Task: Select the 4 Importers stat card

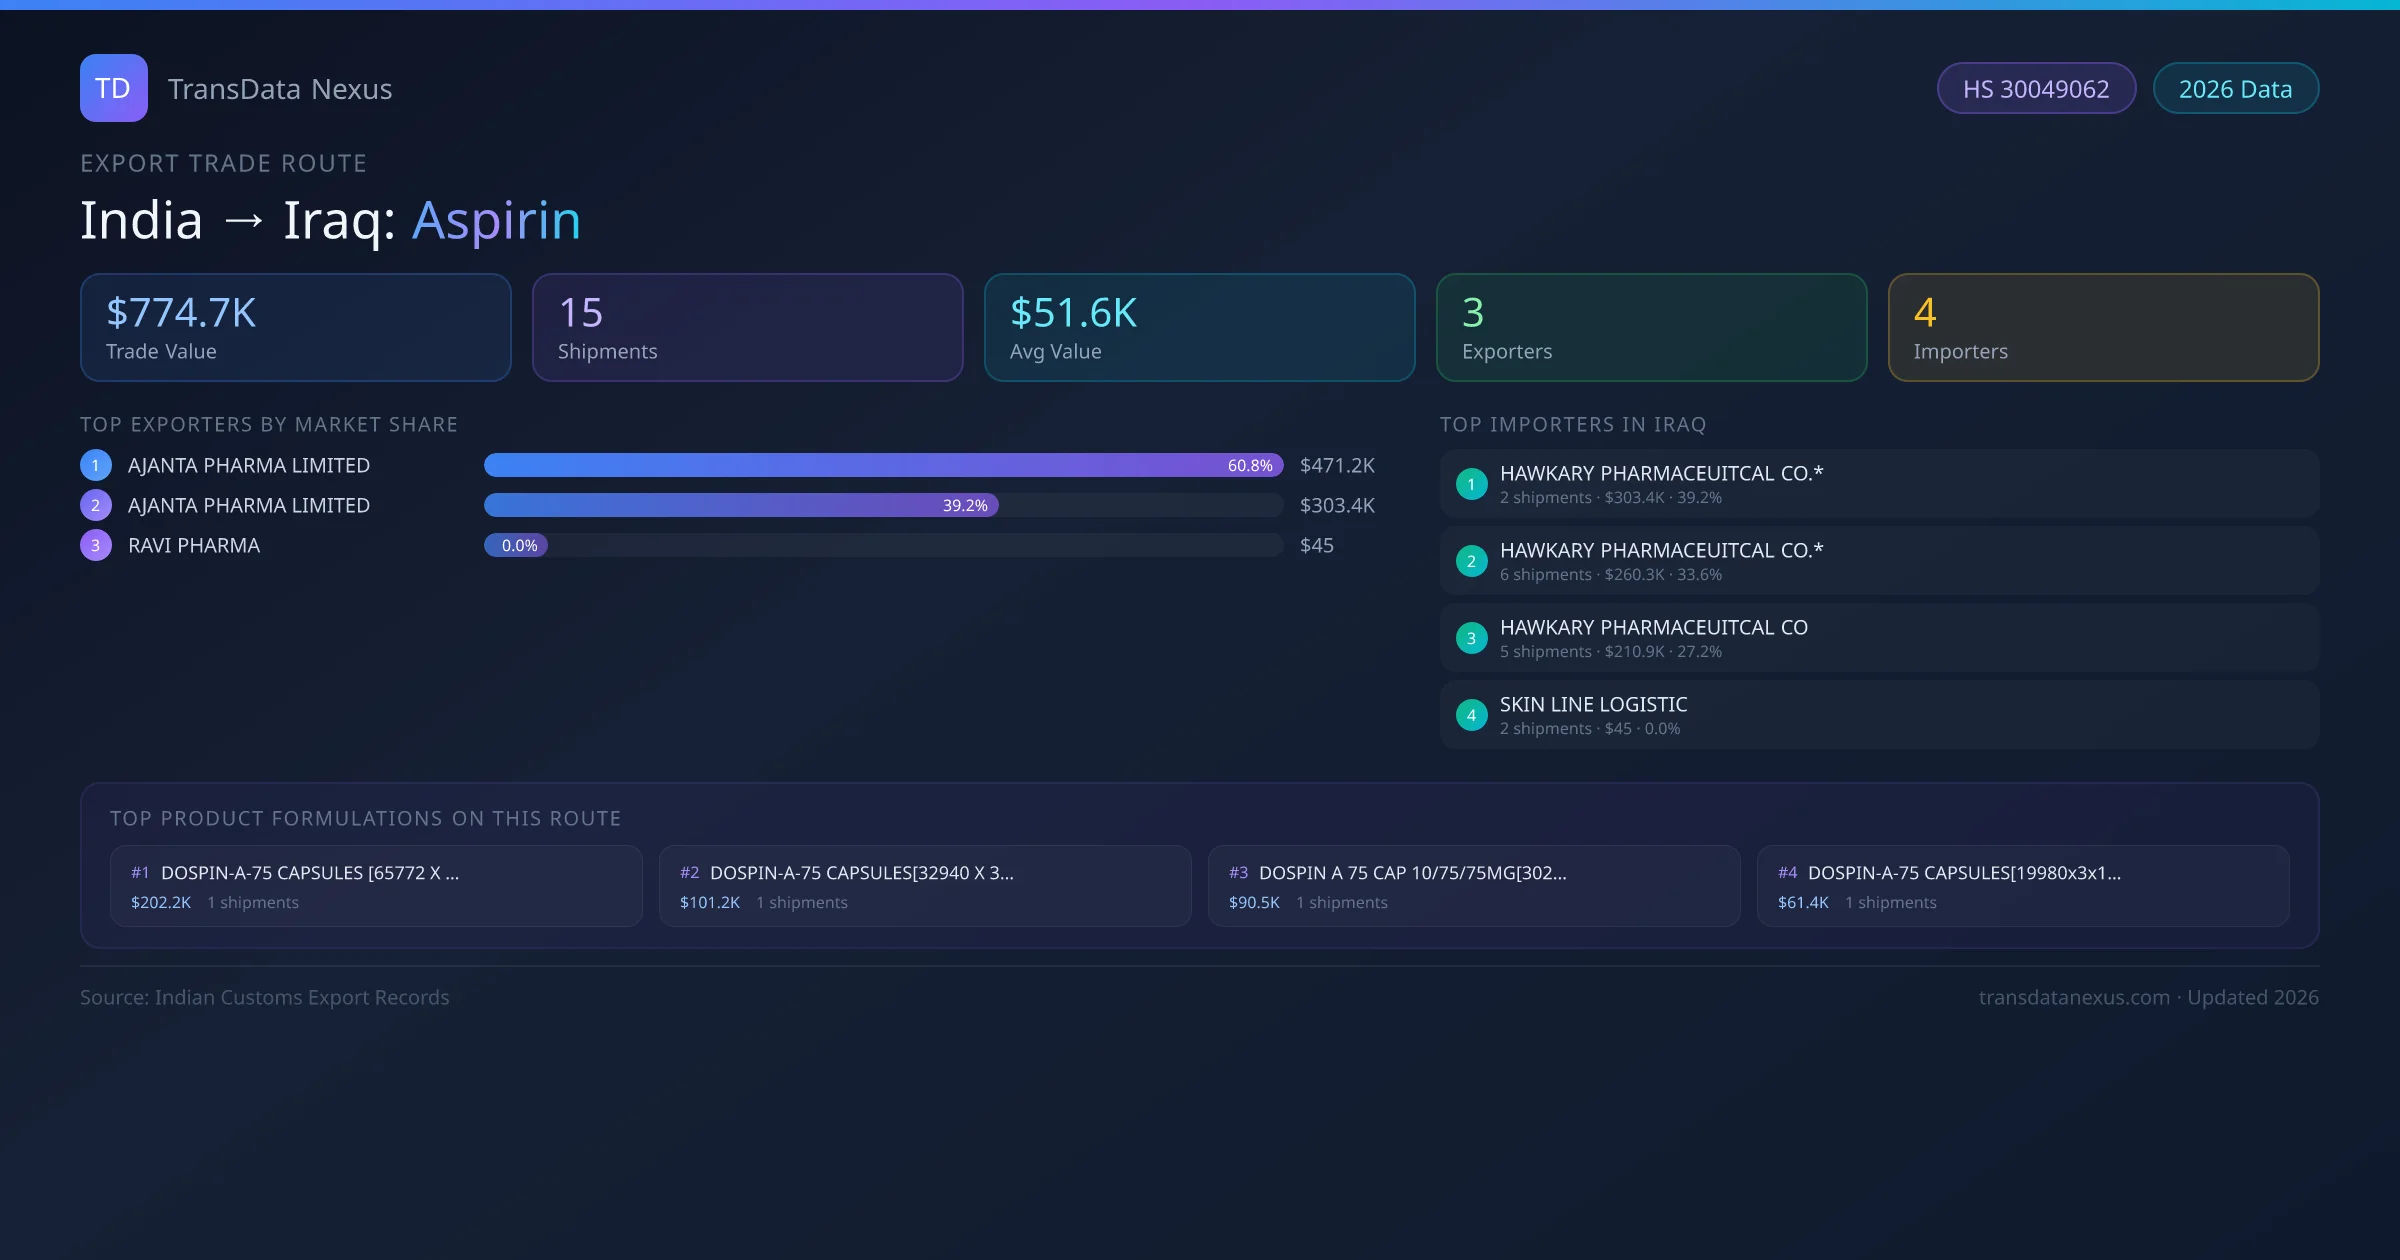Action: [x=2103, y=327]
